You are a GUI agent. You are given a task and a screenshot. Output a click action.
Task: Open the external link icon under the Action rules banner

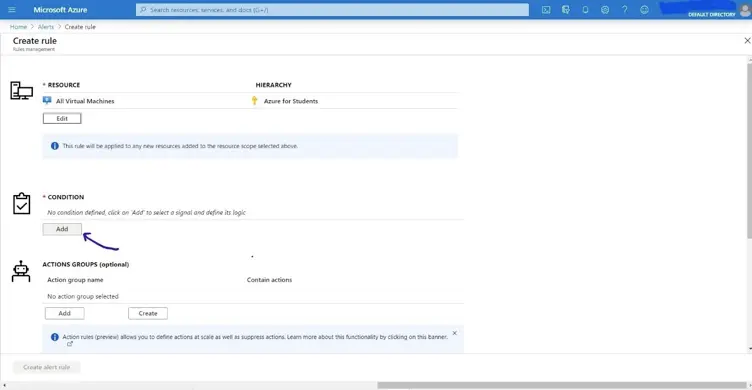70,344
